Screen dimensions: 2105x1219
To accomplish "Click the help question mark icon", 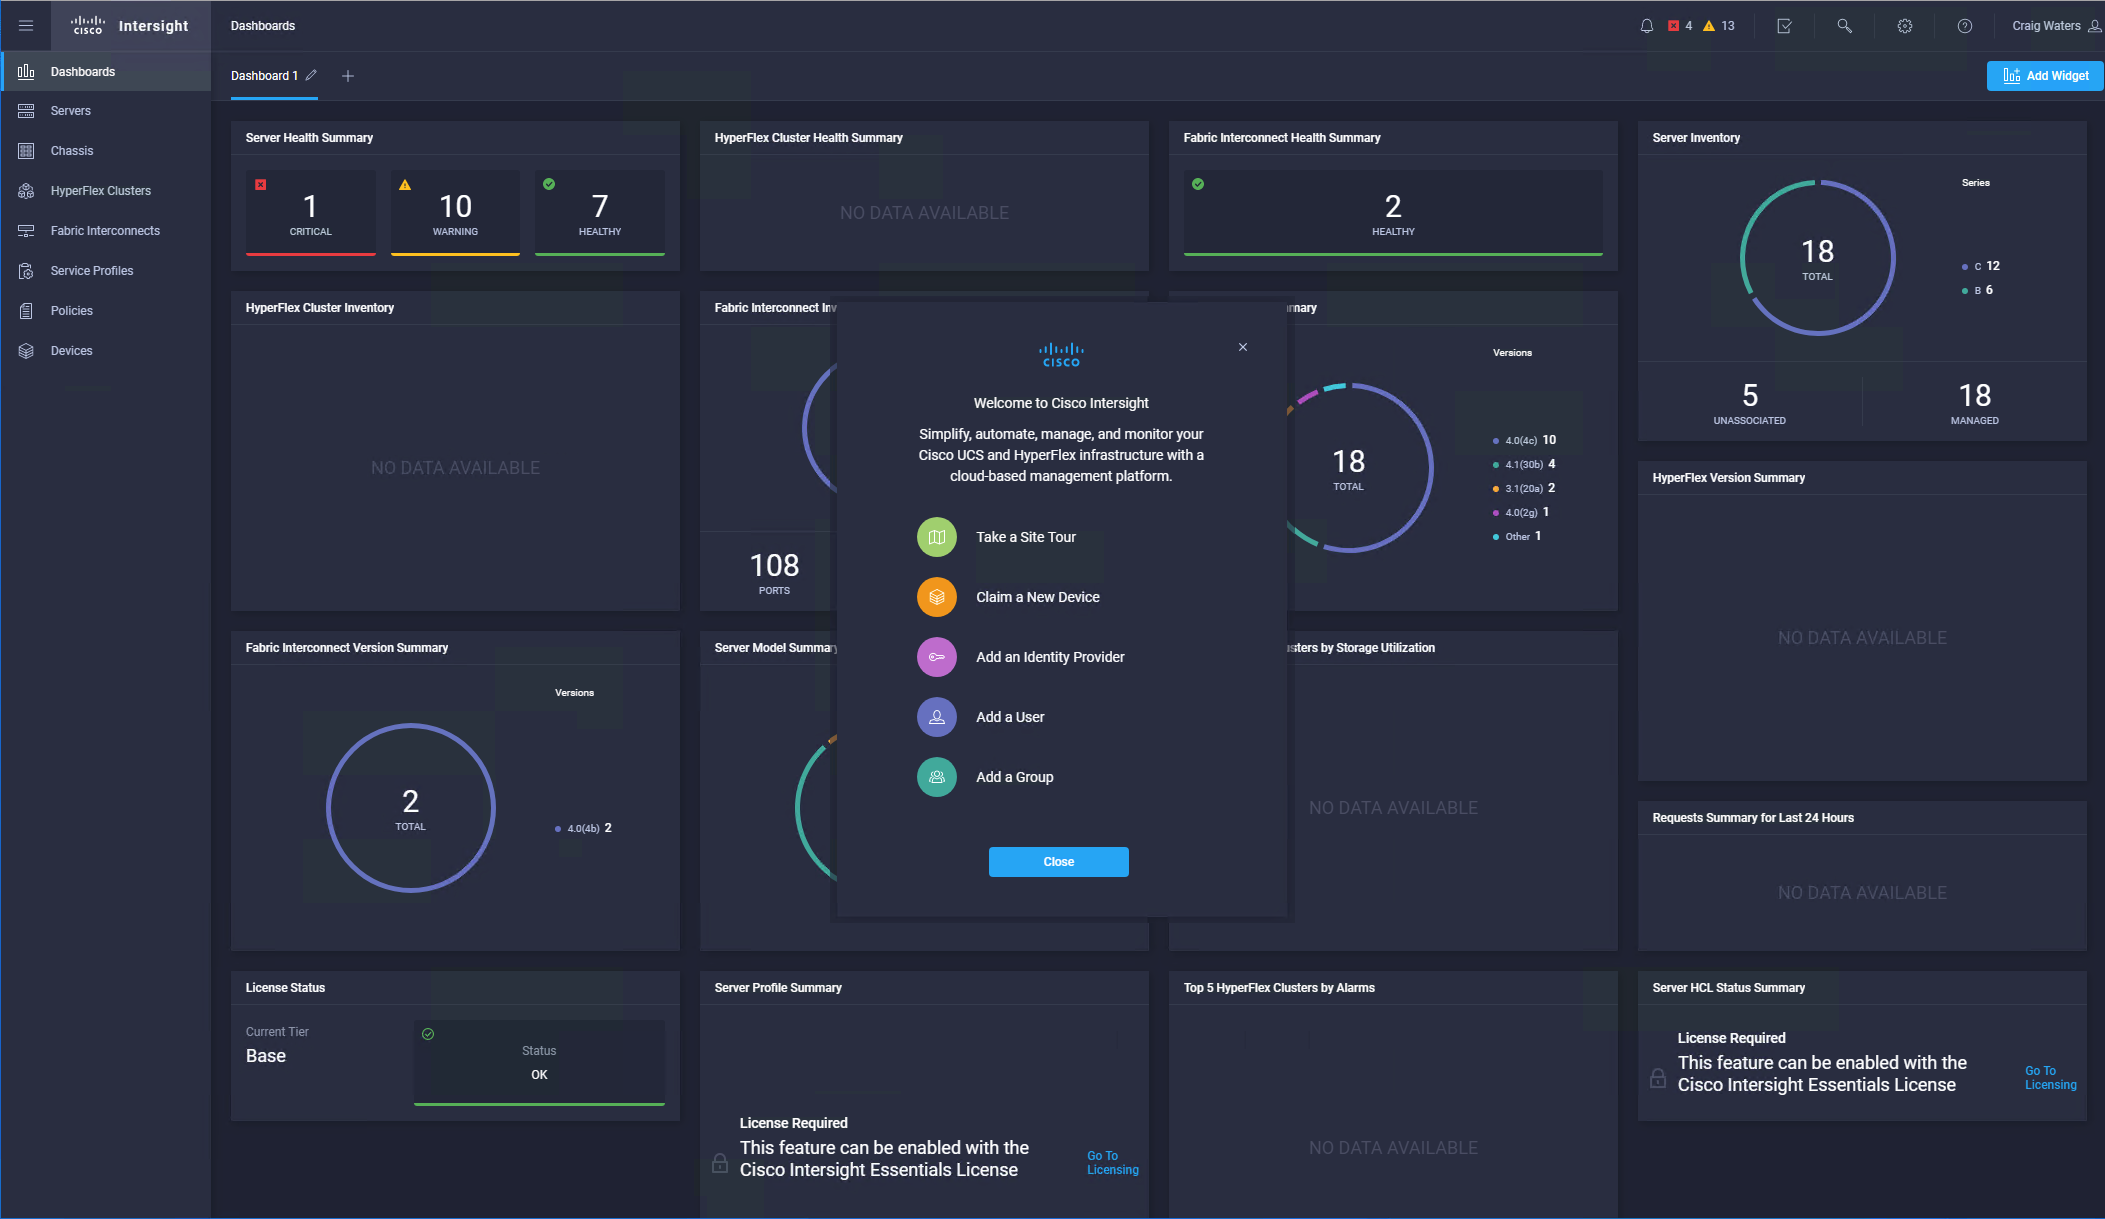I will pyautogui.click(x=1964, y=26).
